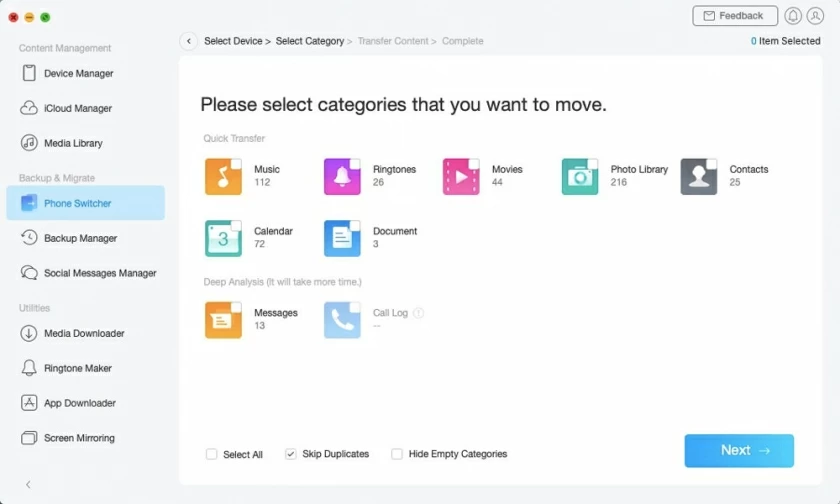Enable the Select All checkbox

point(212,454)
